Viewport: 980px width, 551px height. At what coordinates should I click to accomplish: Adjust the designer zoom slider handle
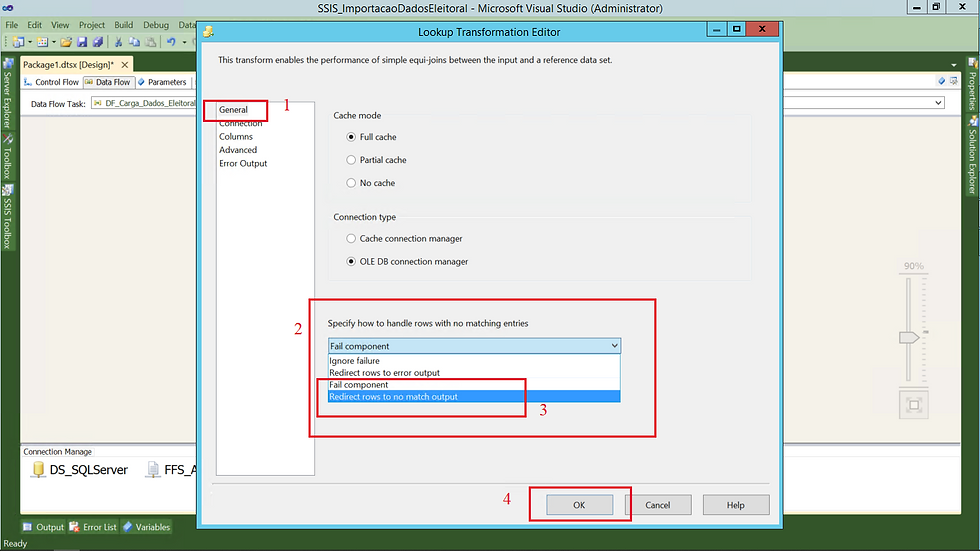pyautogui.click(x=909, y=337)
